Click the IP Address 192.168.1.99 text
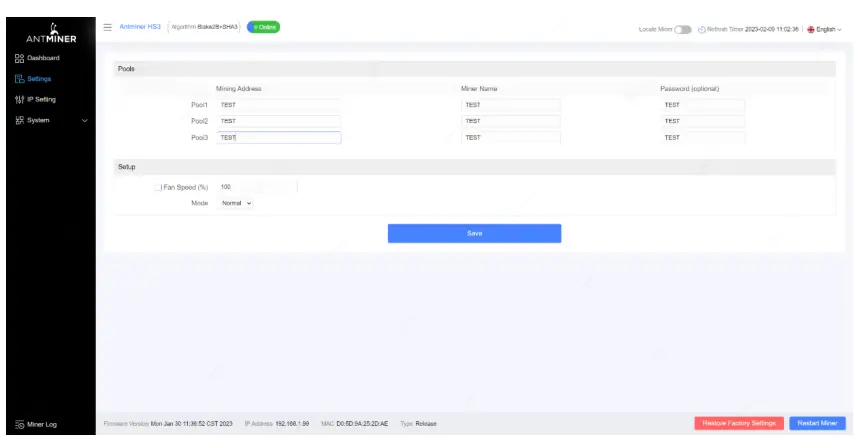Image resolution: width=855 pixels, height=439 pixels. click(276, 424)
